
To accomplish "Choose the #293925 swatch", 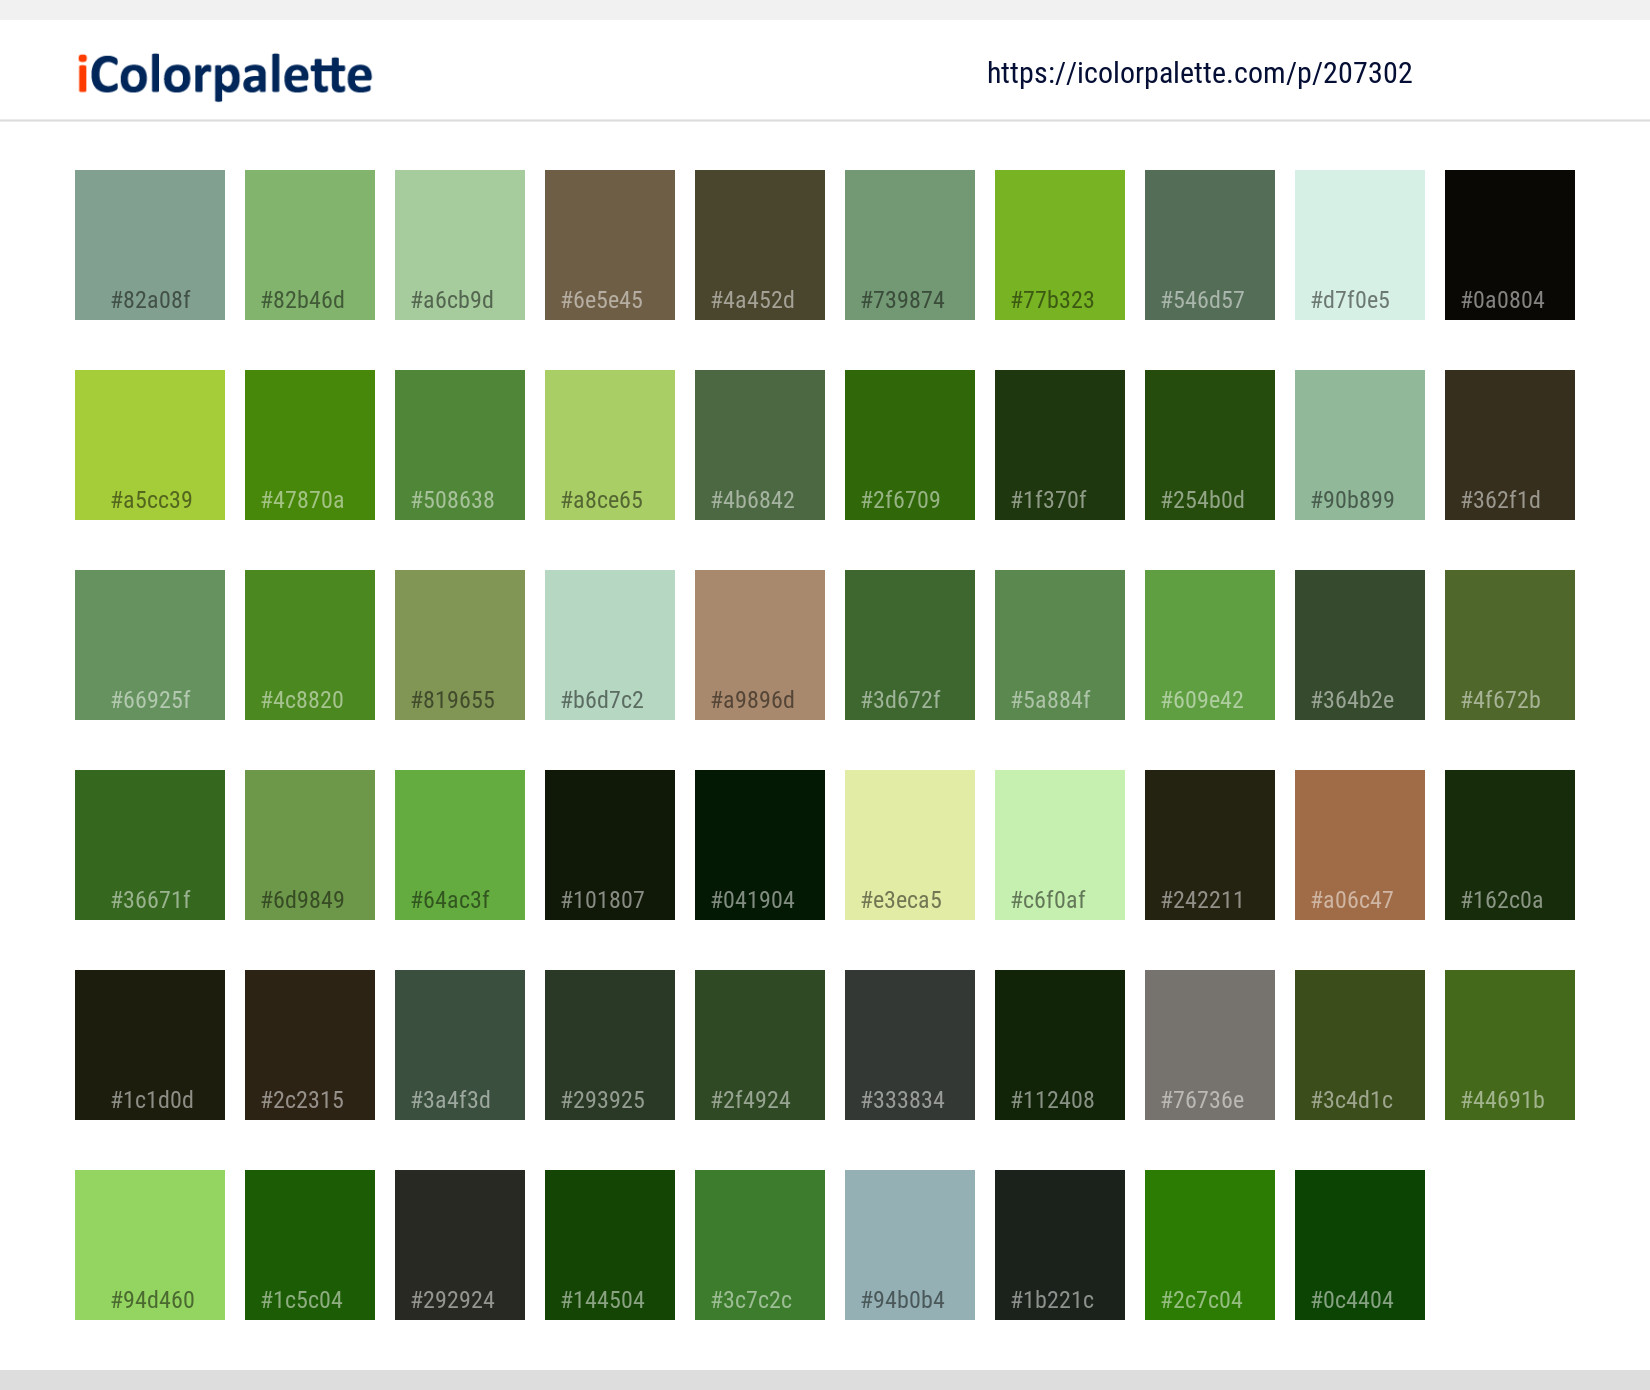I will [610, 1045].
